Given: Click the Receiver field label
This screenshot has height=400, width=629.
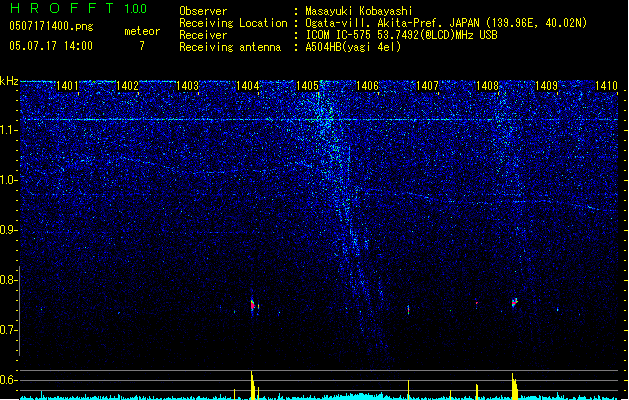Looking at the screenshot, I should point(203,35).
